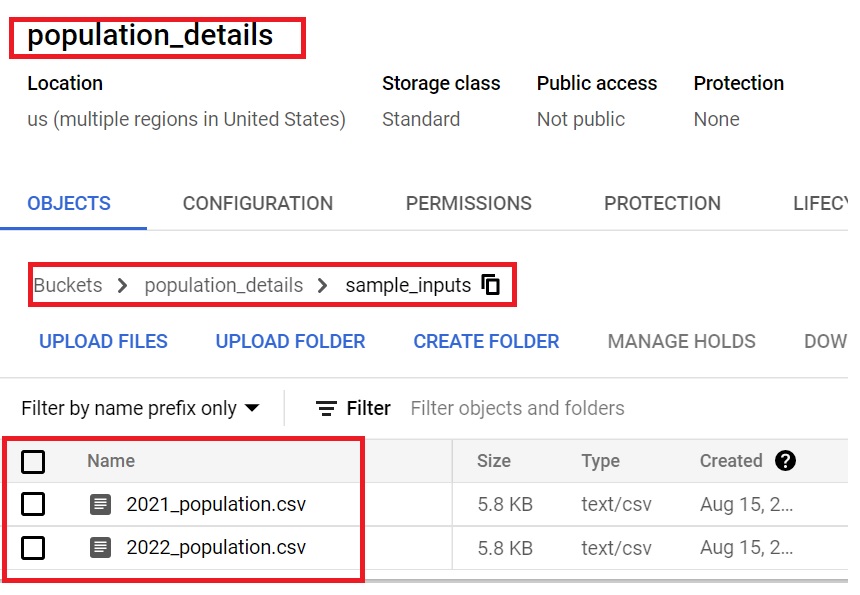Check the select-all checkbox above the object list
This screenshot has width=860, height=595.
[x=35, y=461]
